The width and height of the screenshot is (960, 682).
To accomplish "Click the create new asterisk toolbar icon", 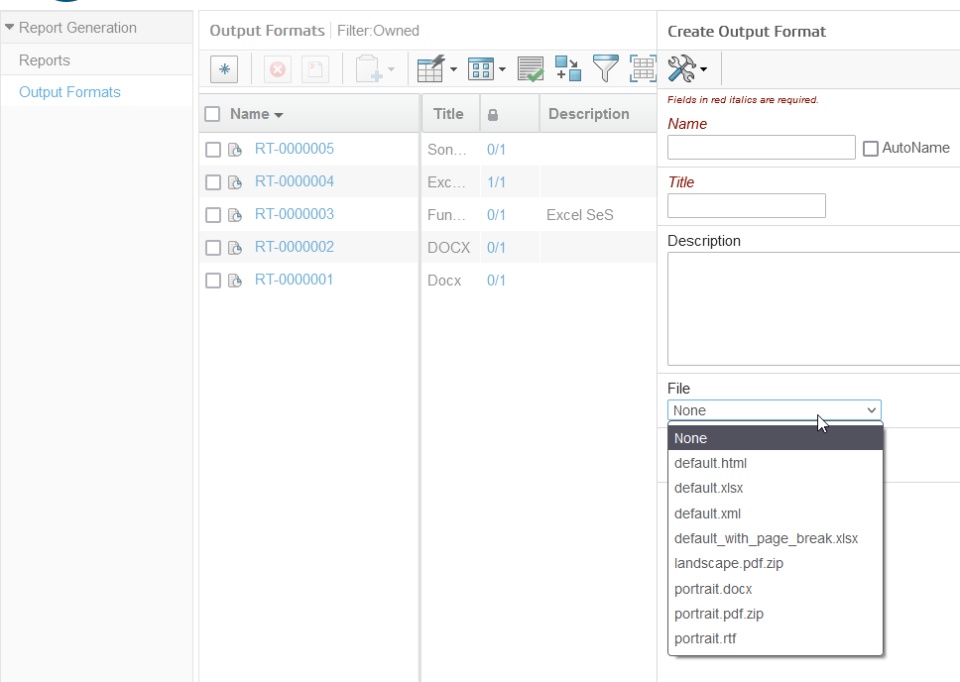I will tap(224, 69).
